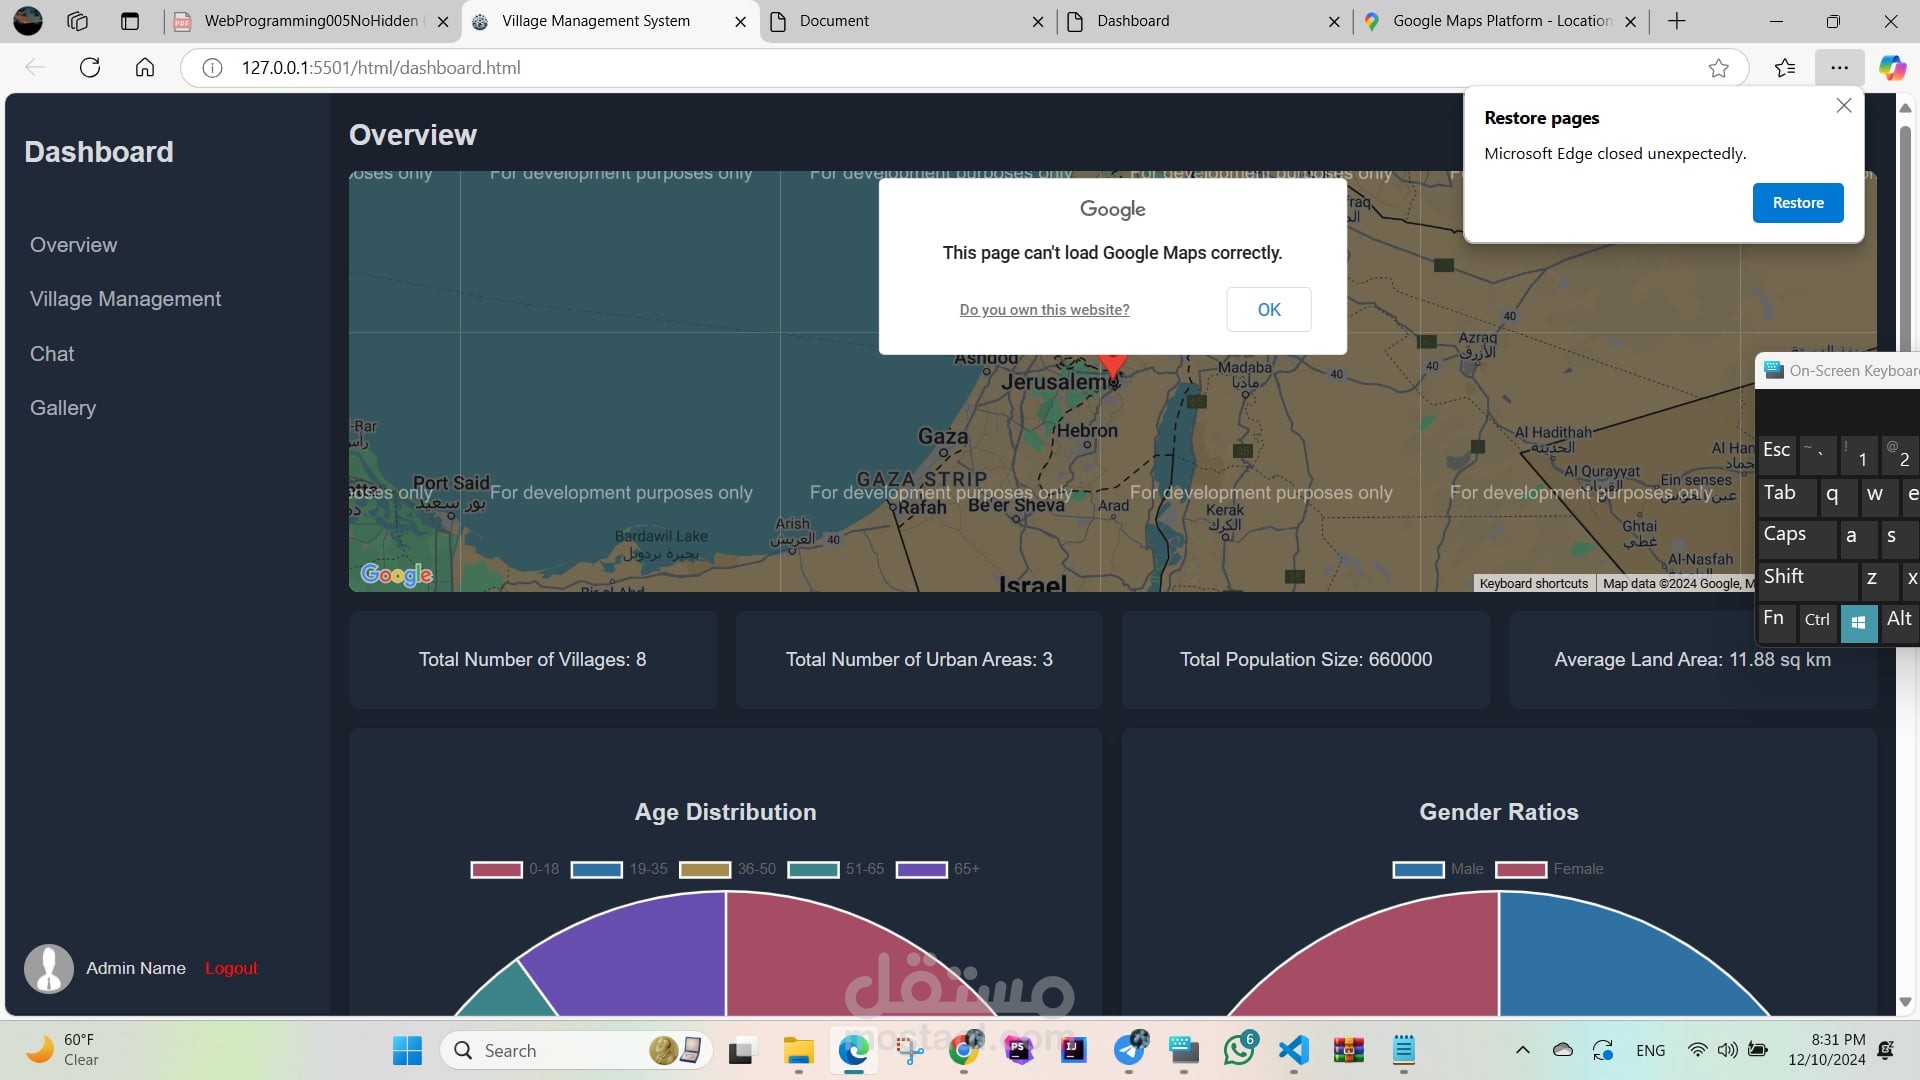
Task: Toggle the 51-65 age legend swatch
Action: pos(813,869)
